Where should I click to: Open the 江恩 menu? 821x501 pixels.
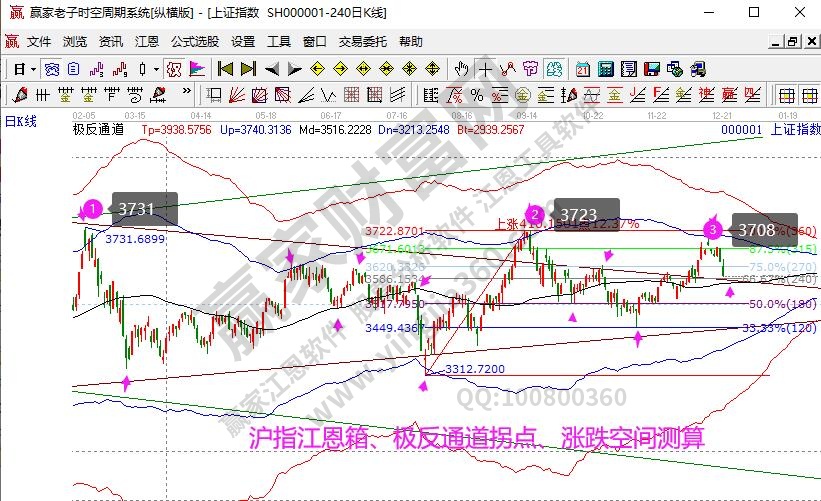tap(147, 42)
